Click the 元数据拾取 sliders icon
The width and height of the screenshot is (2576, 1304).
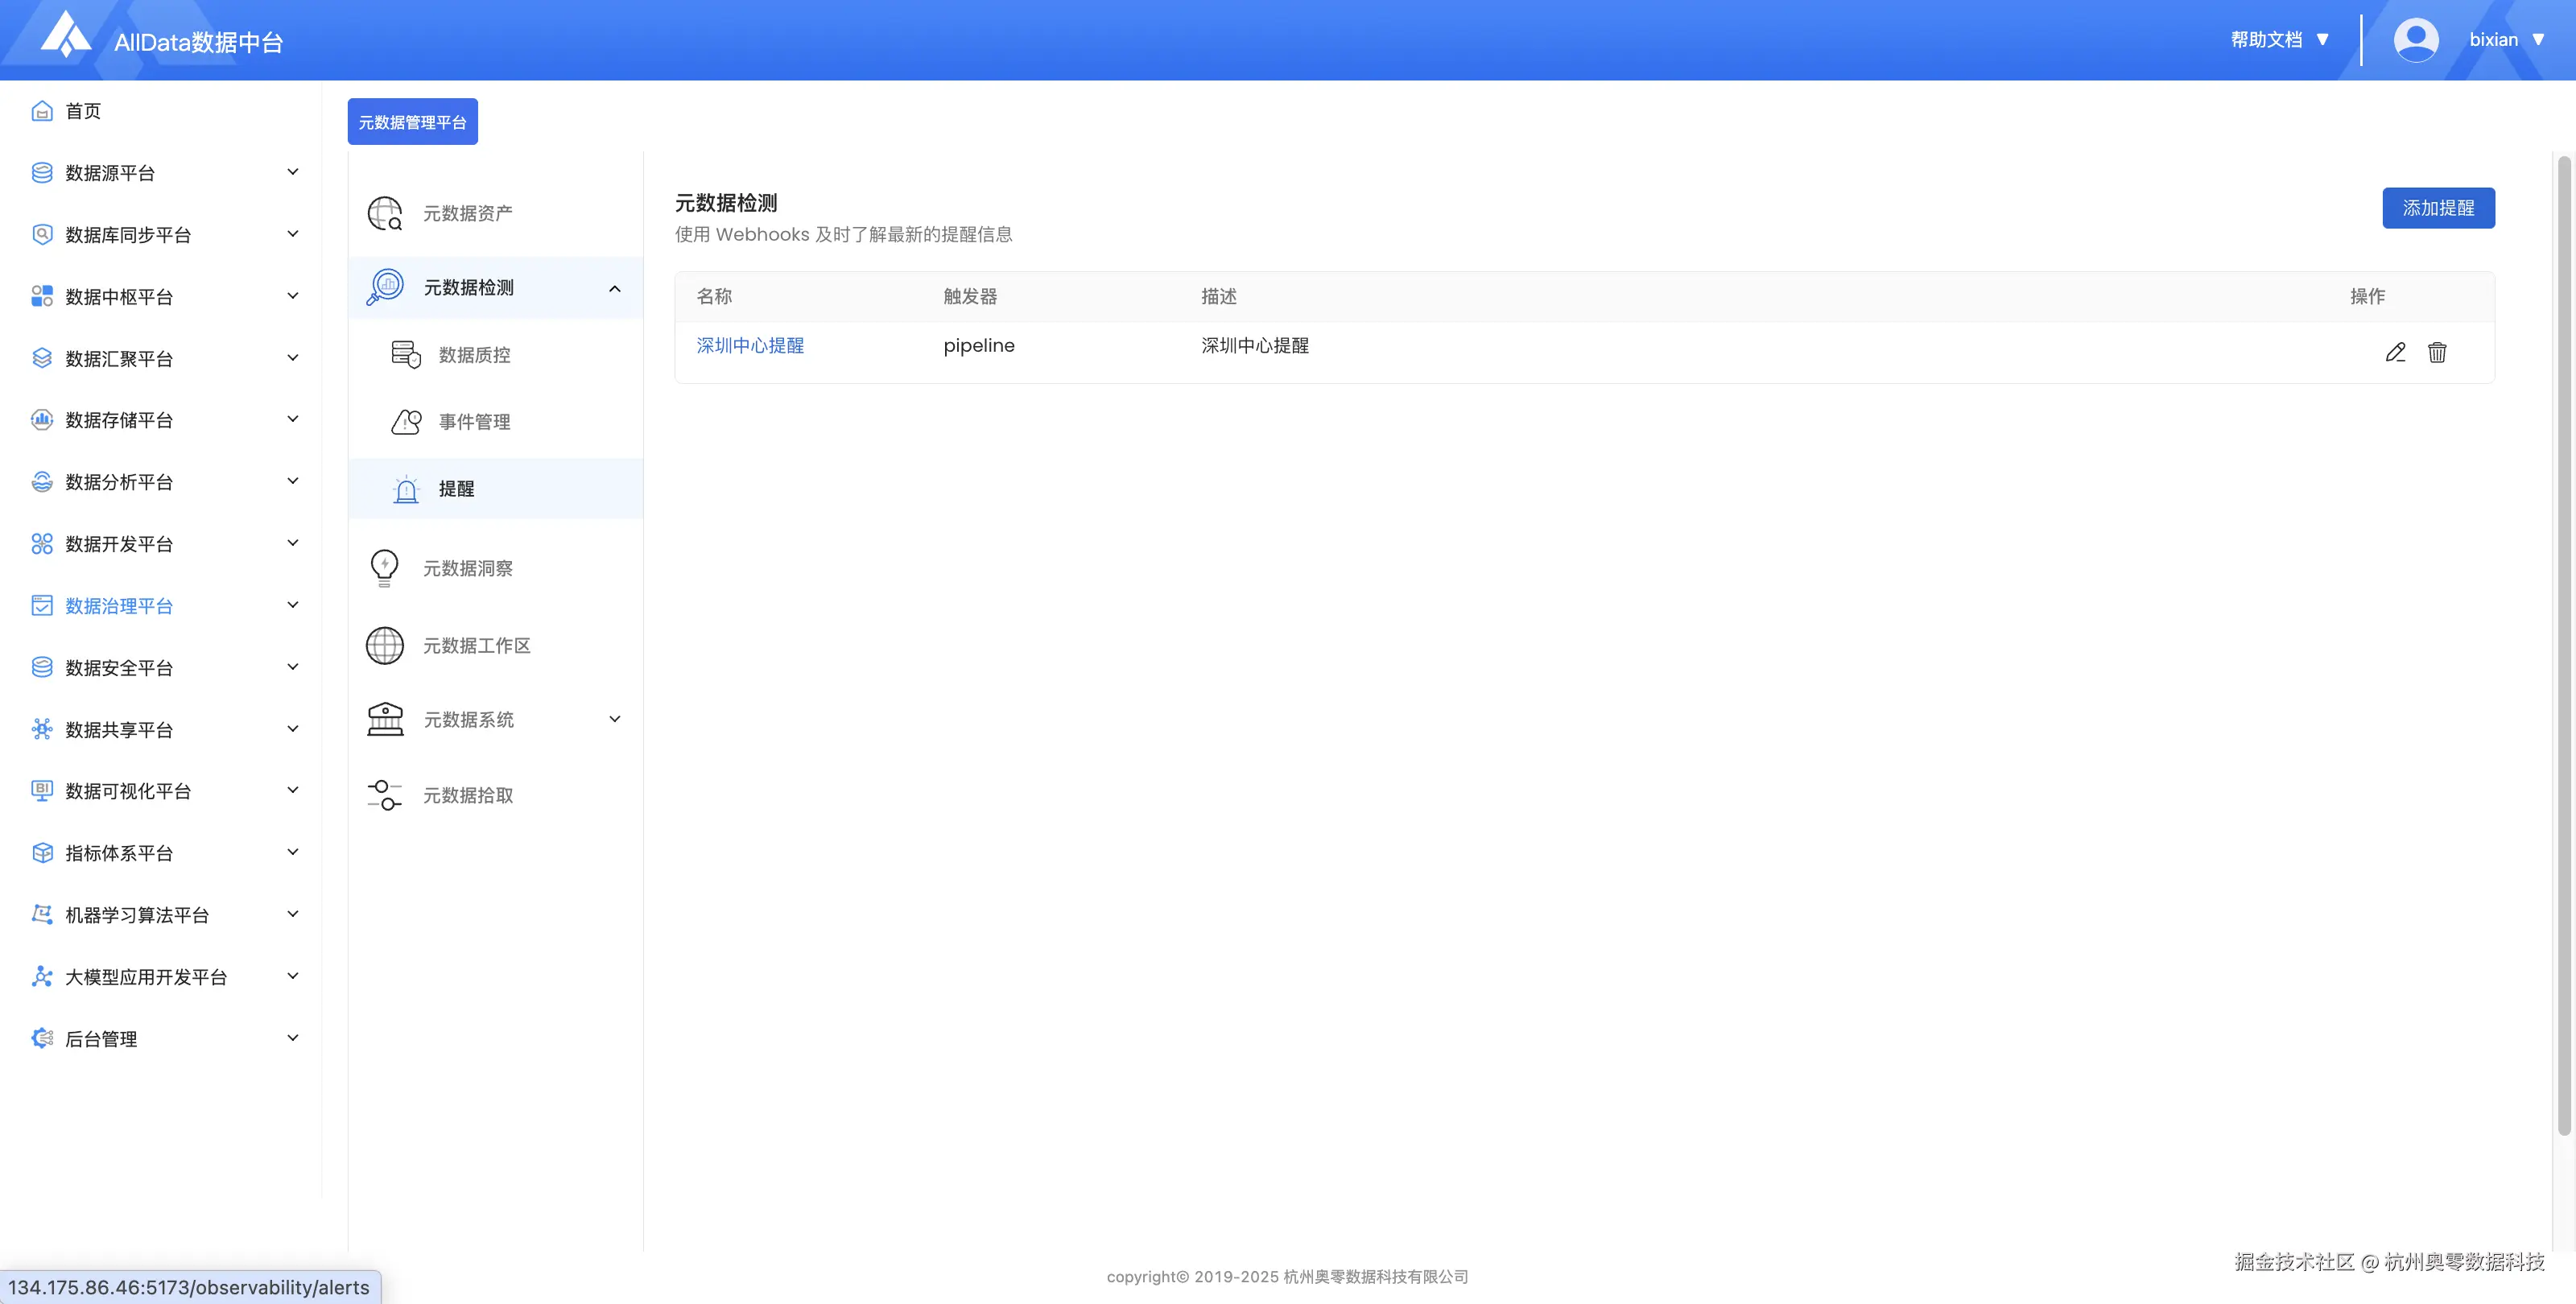click(385, 795)
